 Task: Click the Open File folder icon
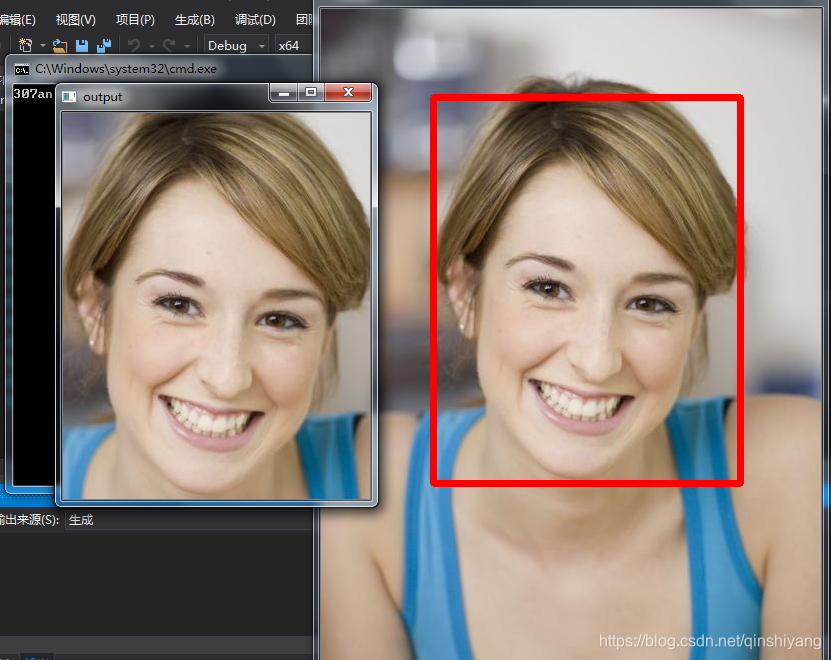click(x=59, y=46)
